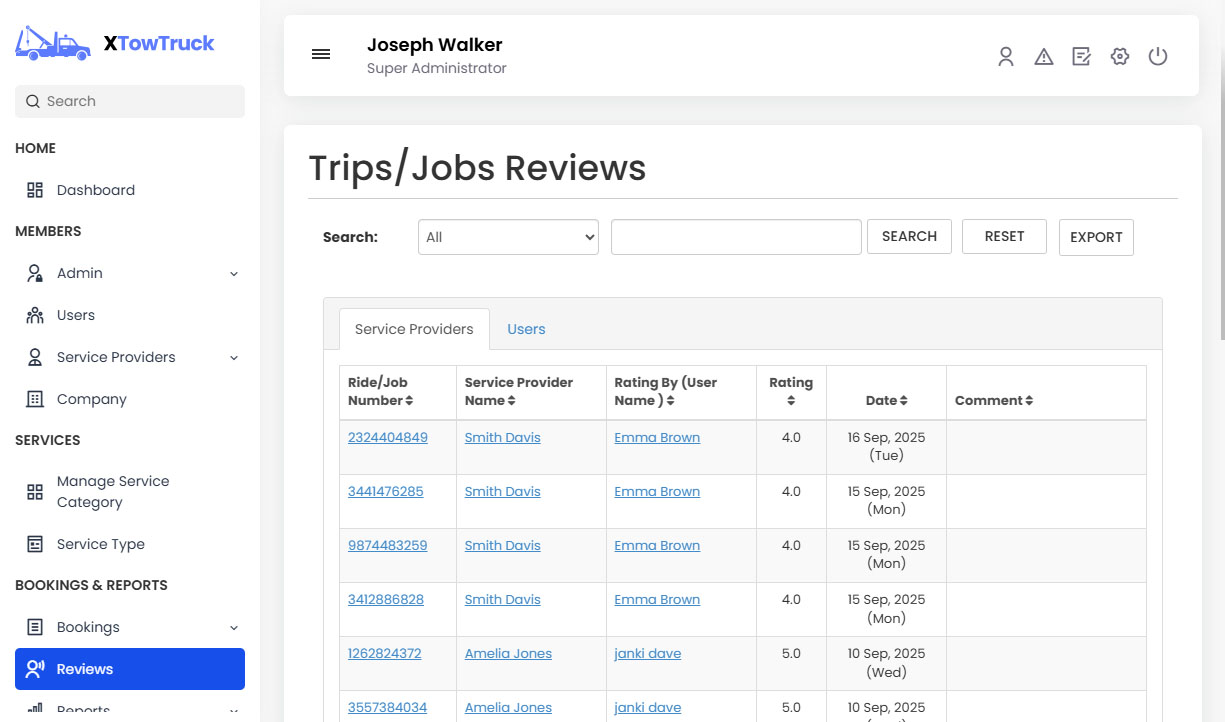This screenshot has width=1225, height=722.
Task: Click the Users group icon in sidebar
Action: (x=34, y=315)
